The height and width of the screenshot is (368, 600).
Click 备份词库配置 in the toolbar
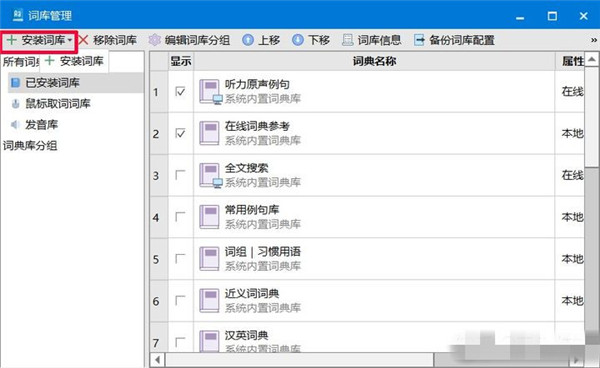point(454,40)
